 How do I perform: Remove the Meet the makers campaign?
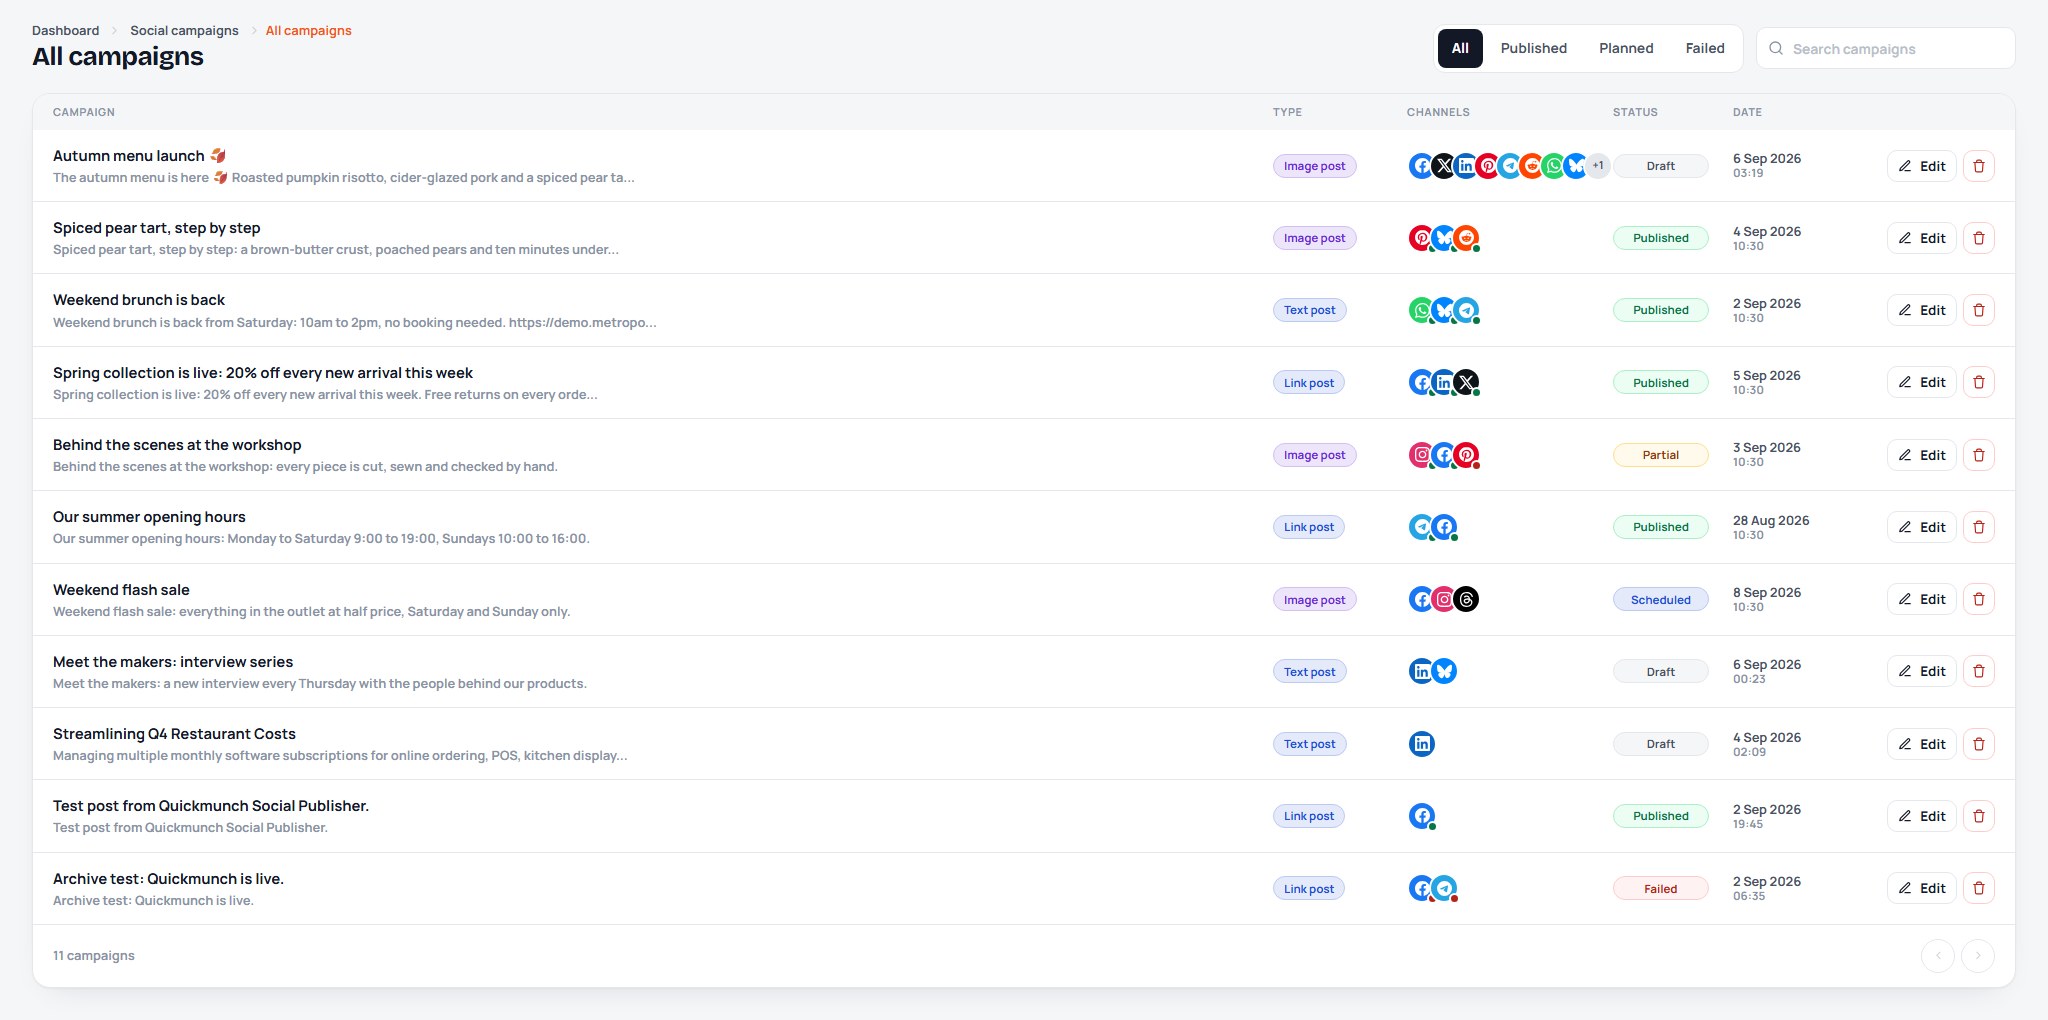click(x=1979, y=671)
